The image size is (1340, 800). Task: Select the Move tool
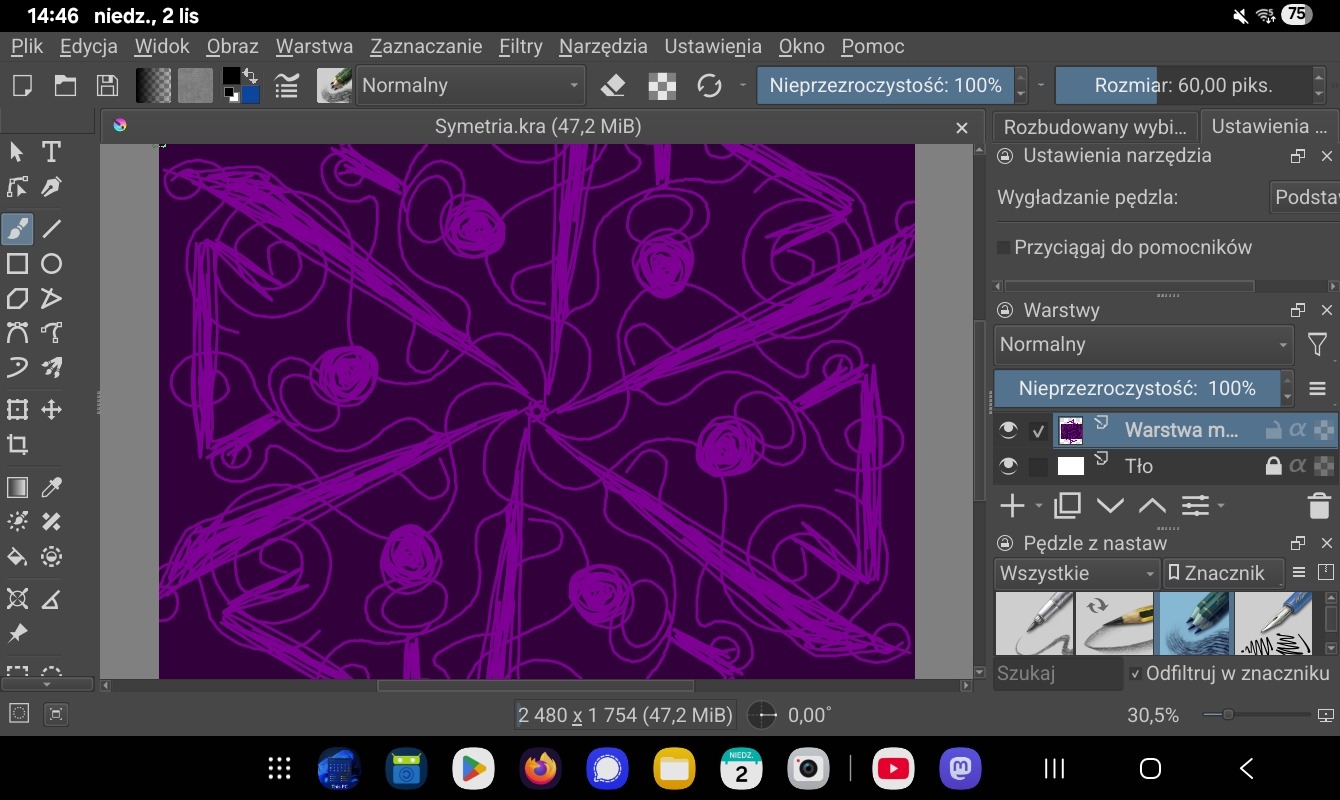click(x=51, y=410)
